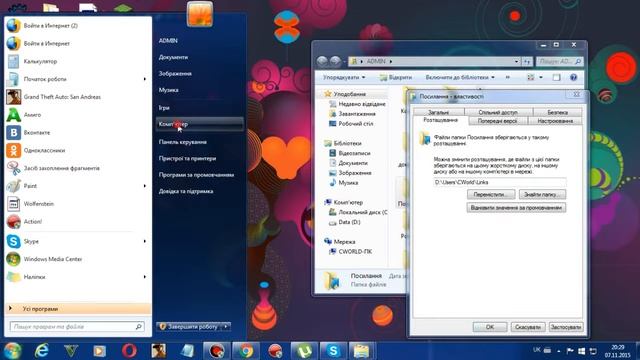Open the view options dropdown arrow

tap(541, 77)
